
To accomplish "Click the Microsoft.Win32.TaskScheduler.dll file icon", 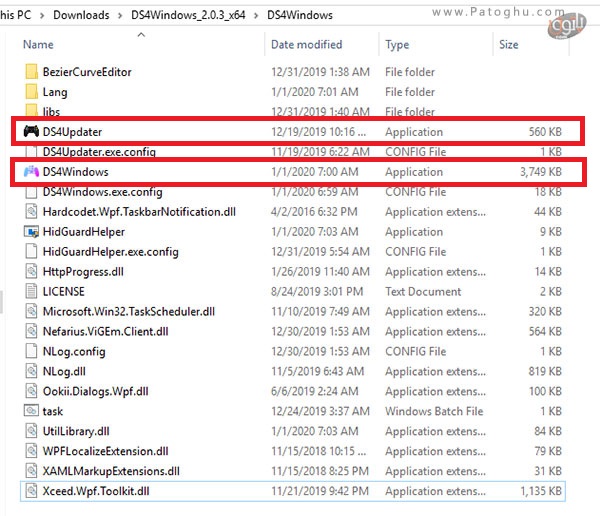I will (x=31, y=311).
